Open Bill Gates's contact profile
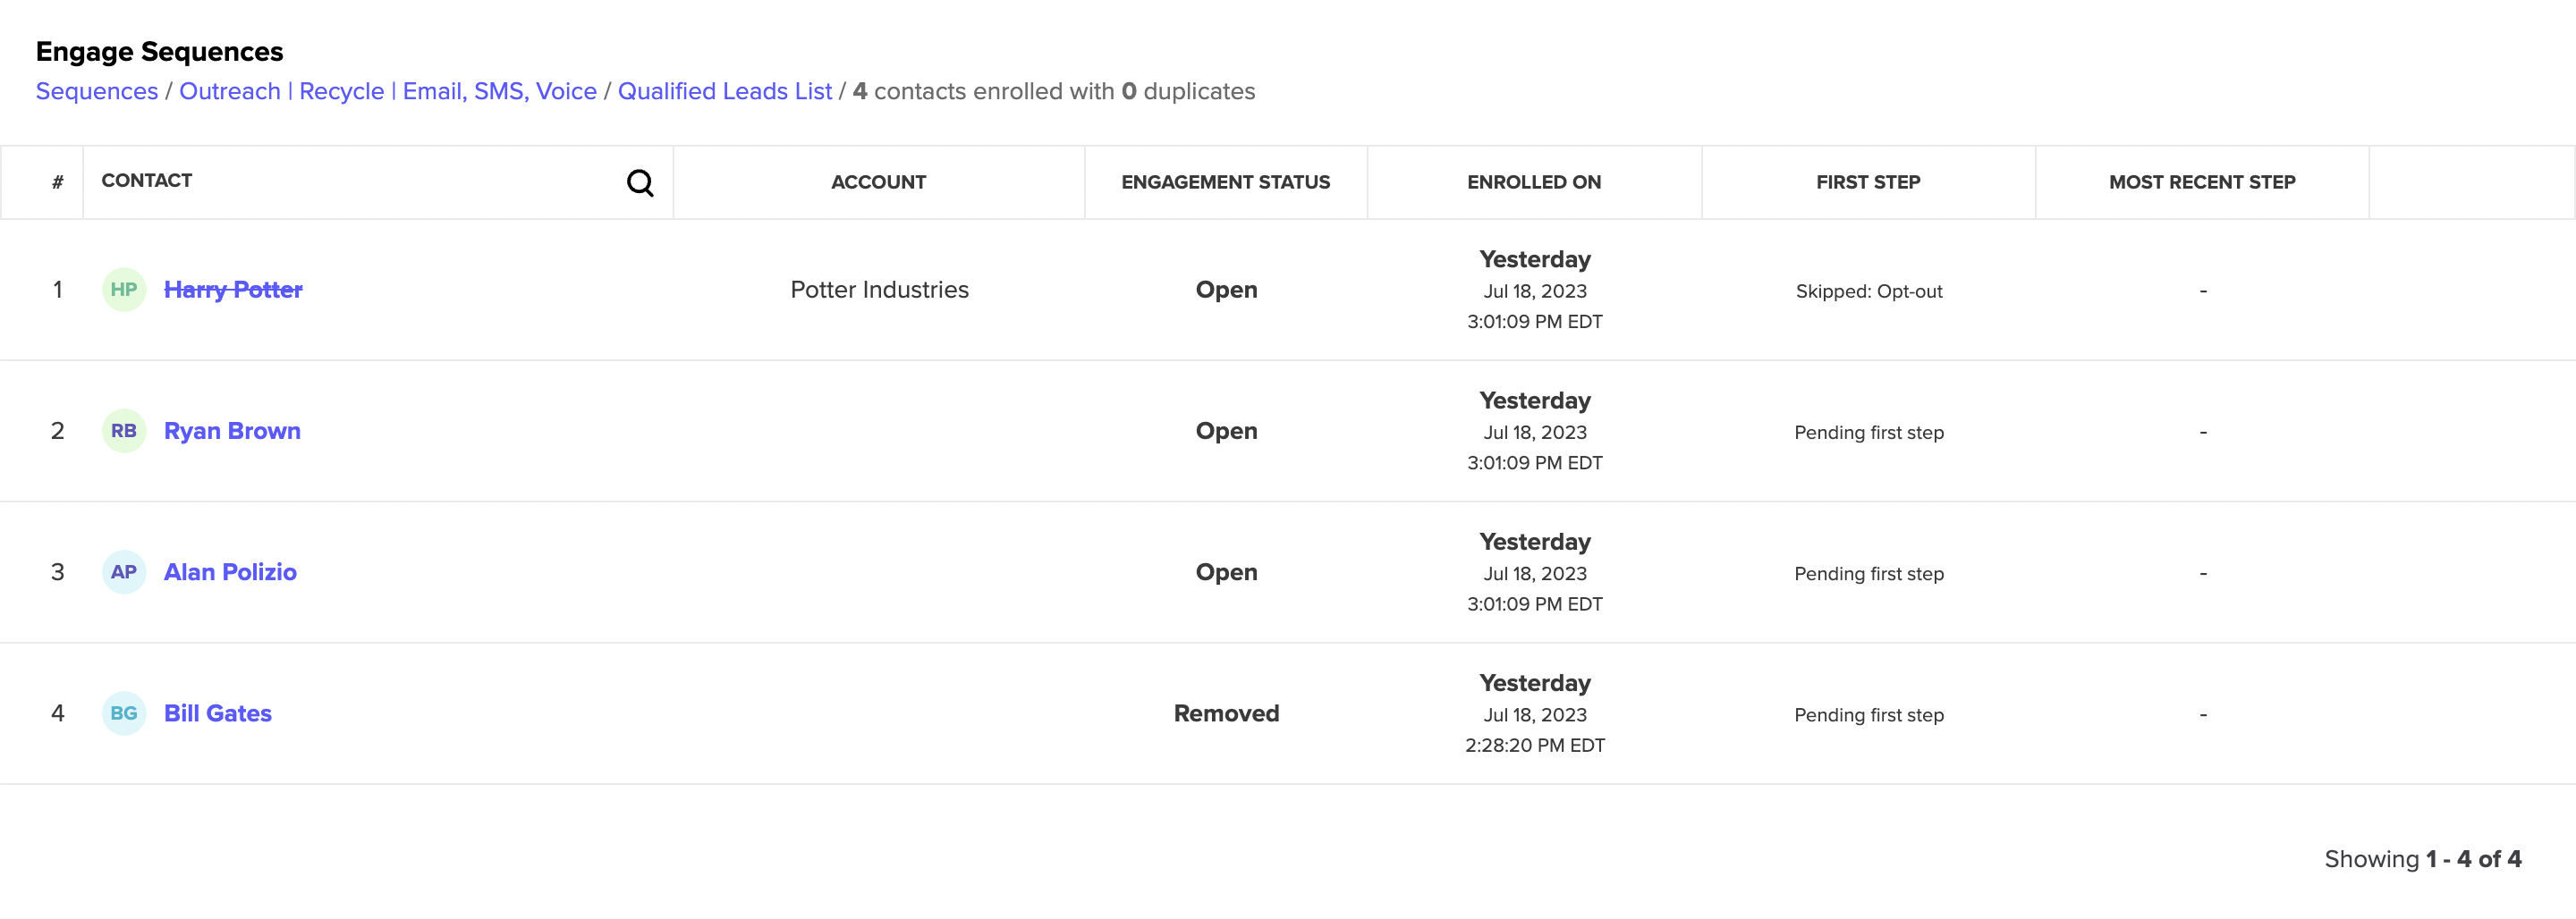This screenshot has height=919, width=2576. 217,713
